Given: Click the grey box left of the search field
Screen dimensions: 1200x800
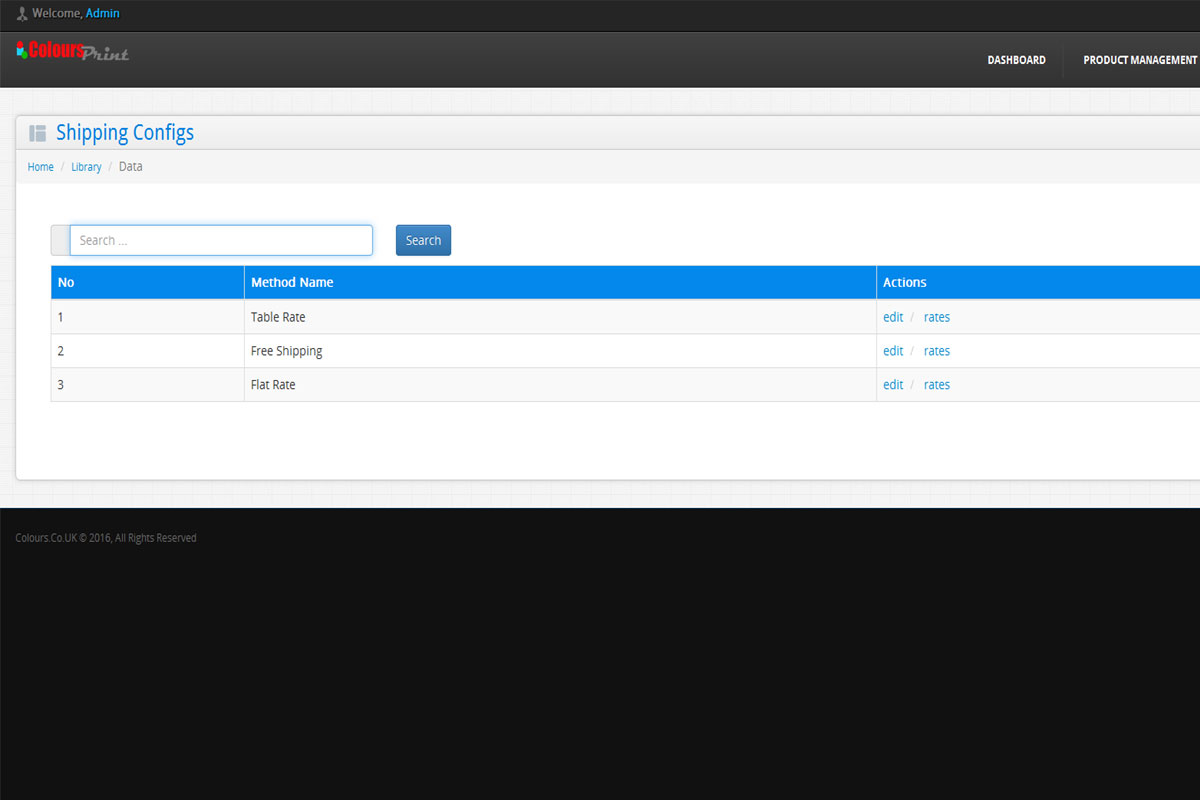Looking at the screenshot, I should (x=60, y=240).
